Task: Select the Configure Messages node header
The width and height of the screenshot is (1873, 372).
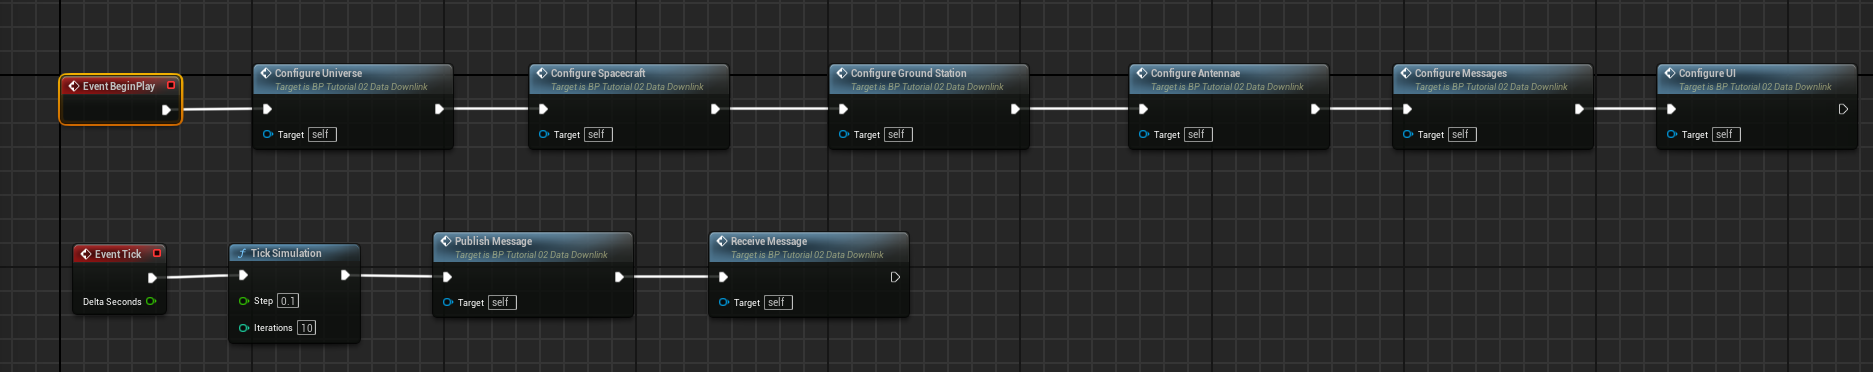Action: (x=1493, y=79)
